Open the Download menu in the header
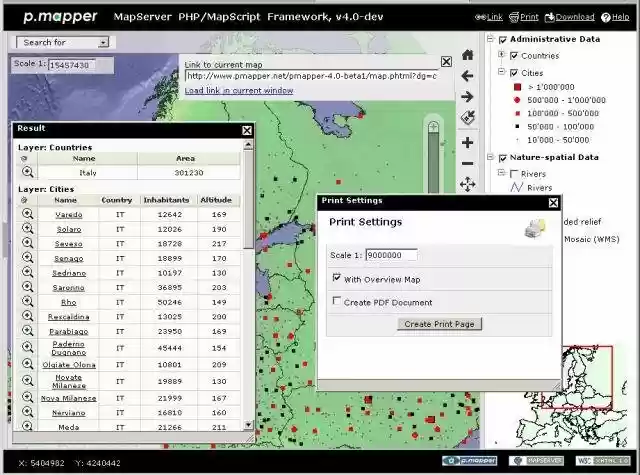This screenshot has height=475, width=640. pos(570,17)
